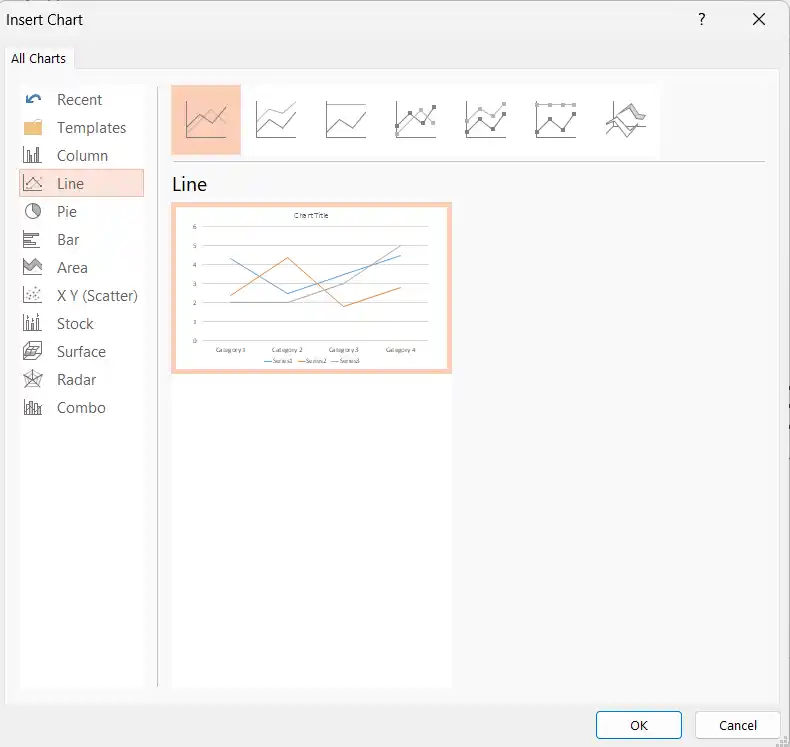The width and height of the screenshot is (790, 747).
Task: Select the X Y (Scatter) category label
Action: (97, 296)
